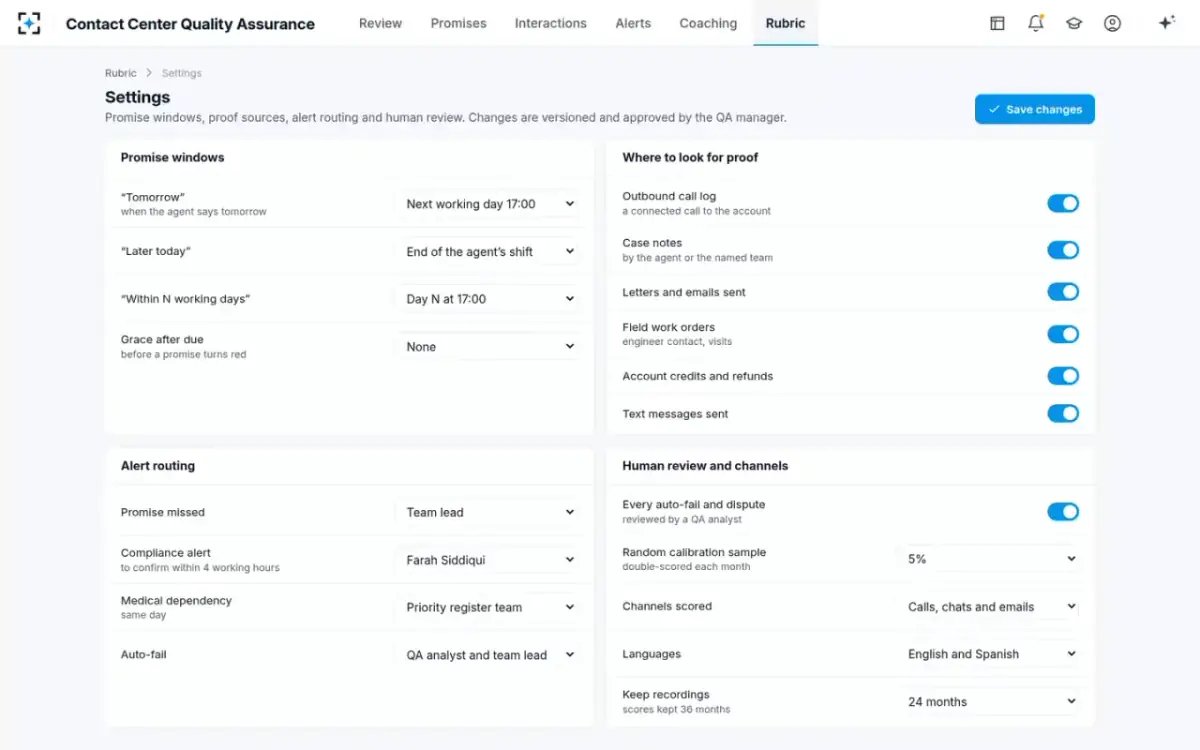The image size is (1200, 750).
Task: Open the graduation cap training icon
Action: point(1074,23)
